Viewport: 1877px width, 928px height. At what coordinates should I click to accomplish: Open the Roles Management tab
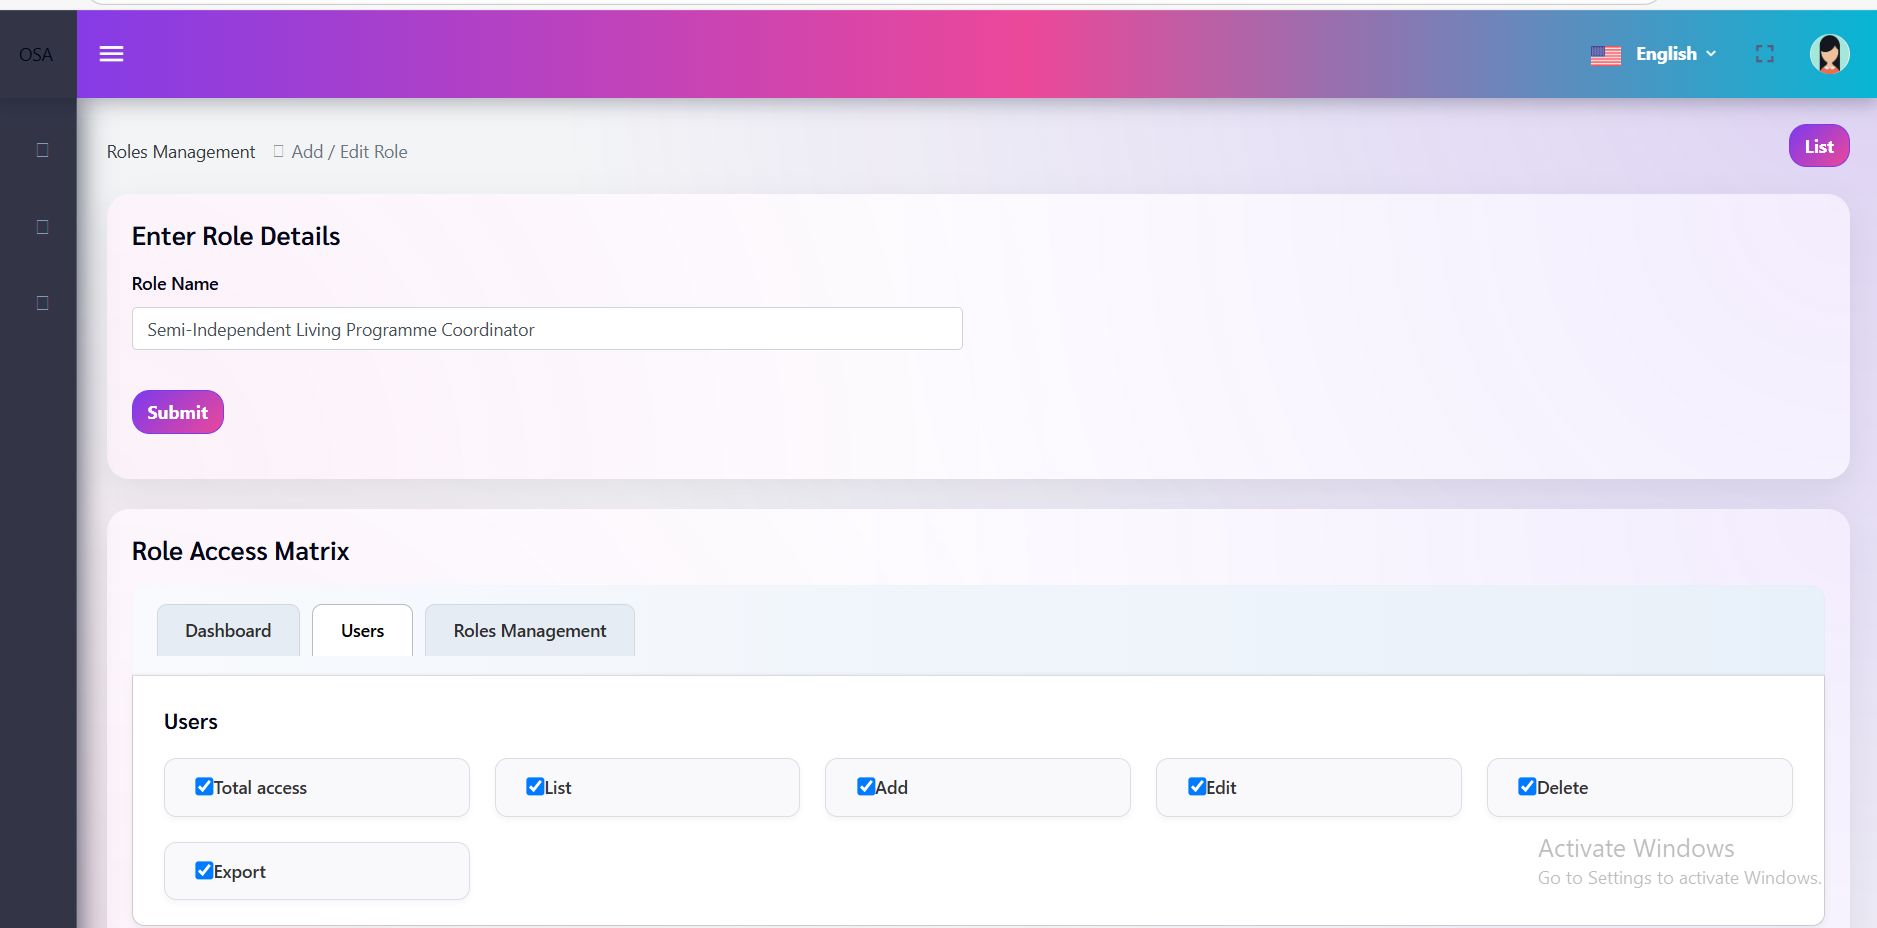point(530,630)
